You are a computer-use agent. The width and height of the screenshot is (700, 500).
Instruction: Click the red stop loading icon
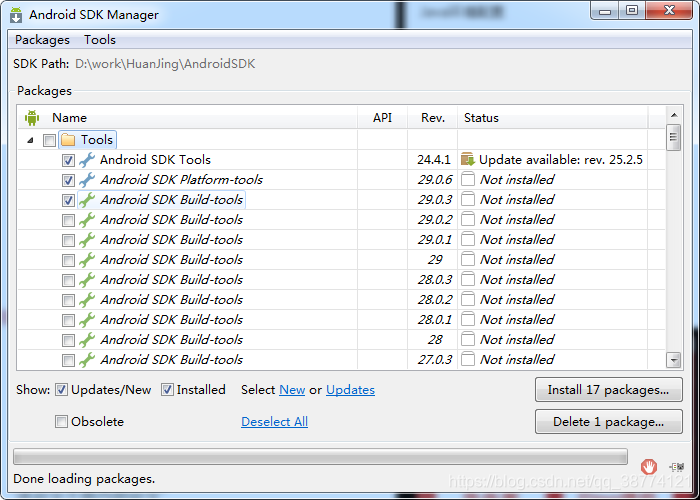[649, 467]
